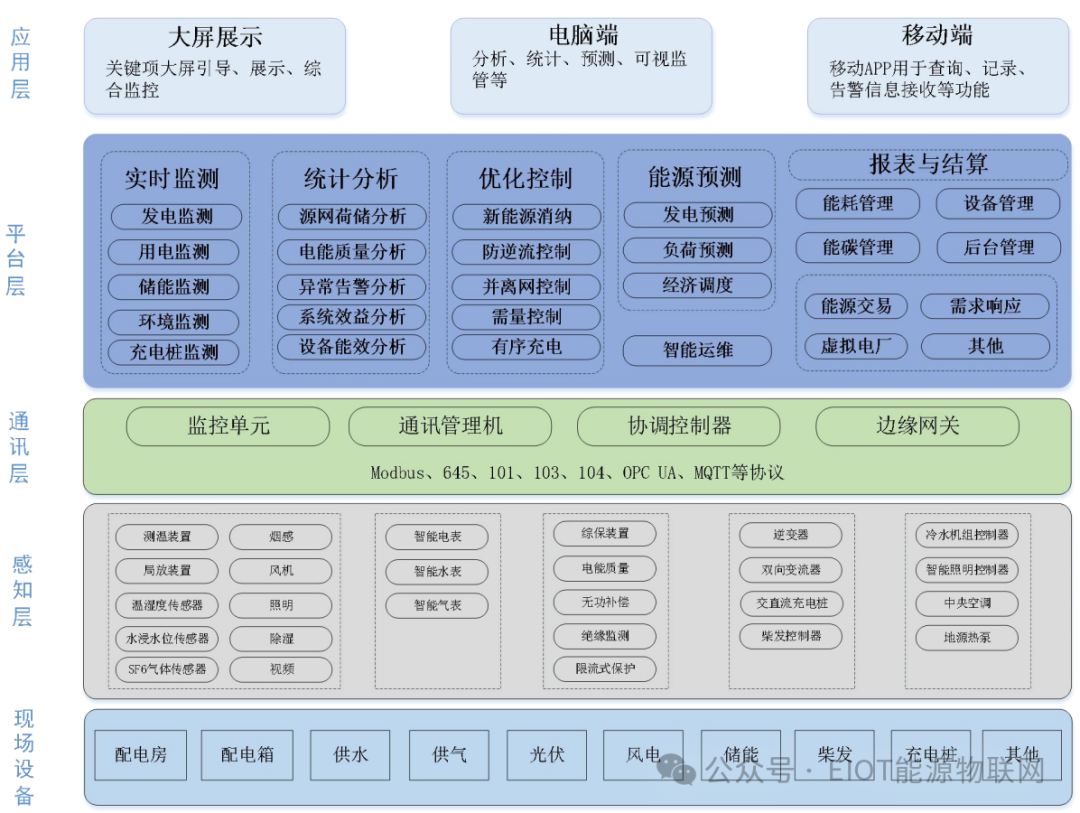Click 新能源消纳 under 优化控制
This screenshot has width=1080, height=813.
[x=527, y=216]
